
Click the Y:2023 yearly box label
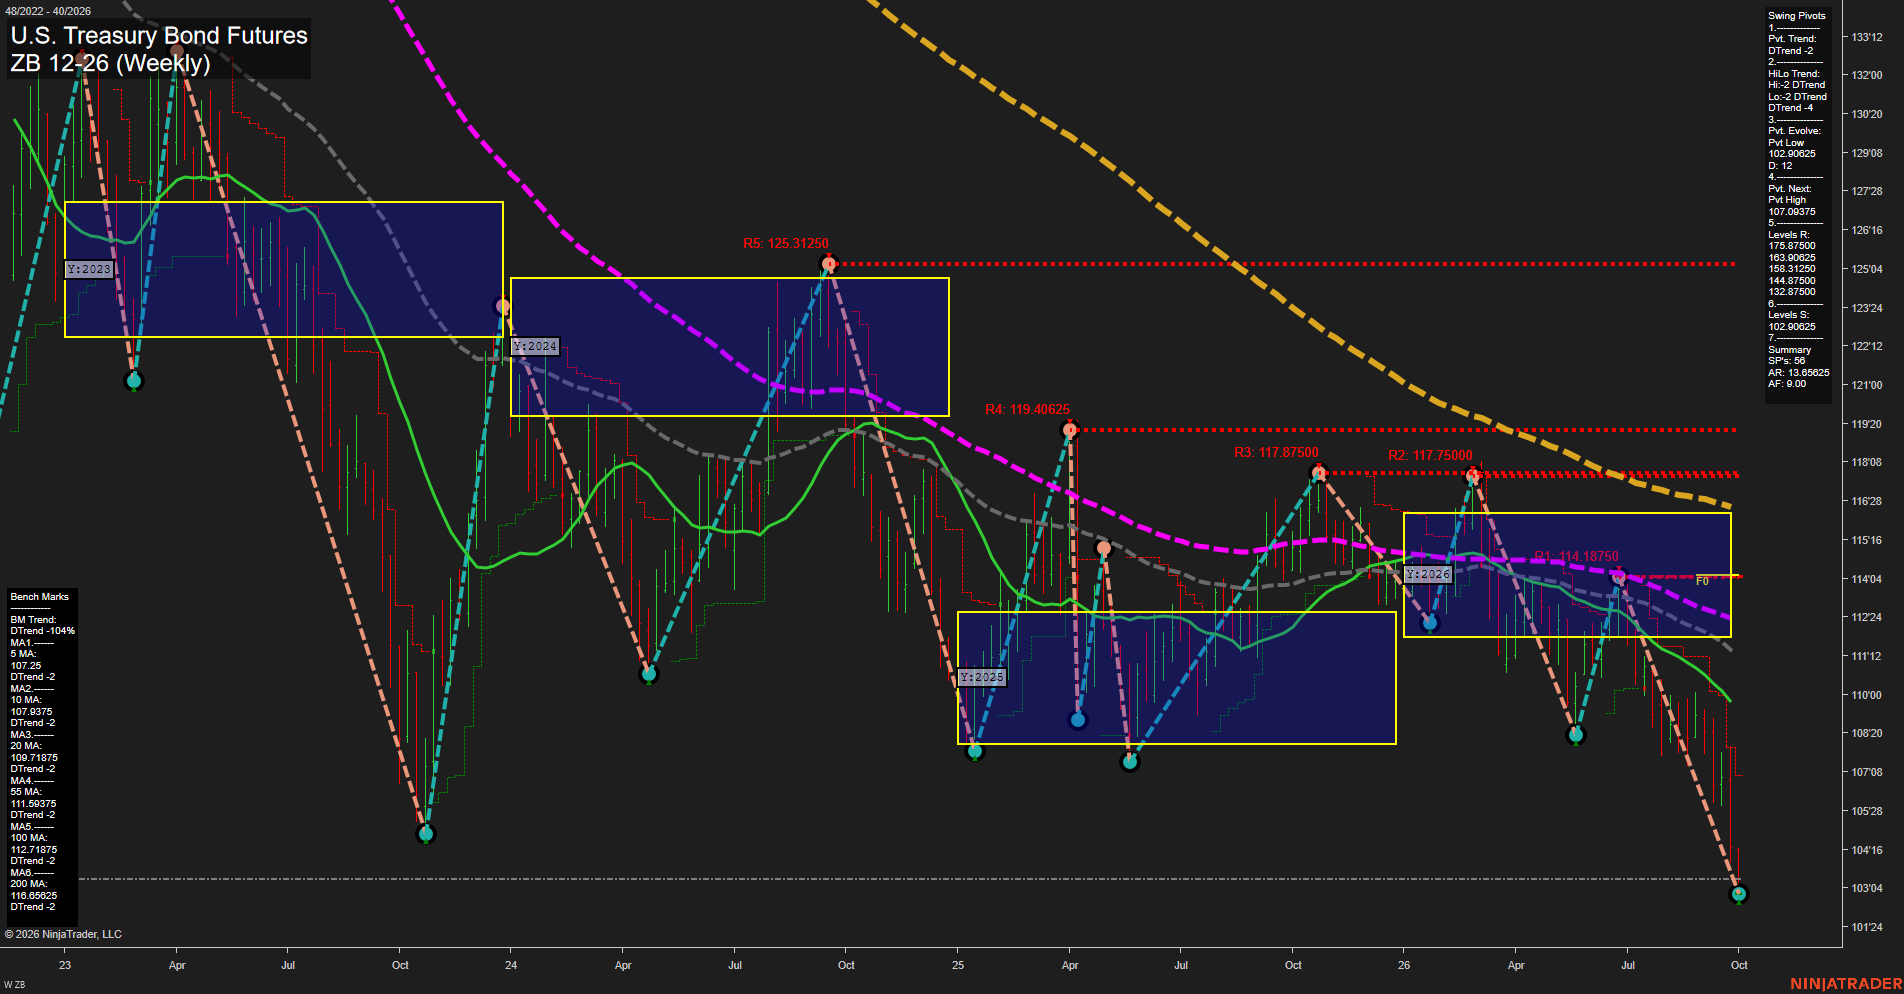(x=89, y=269)
